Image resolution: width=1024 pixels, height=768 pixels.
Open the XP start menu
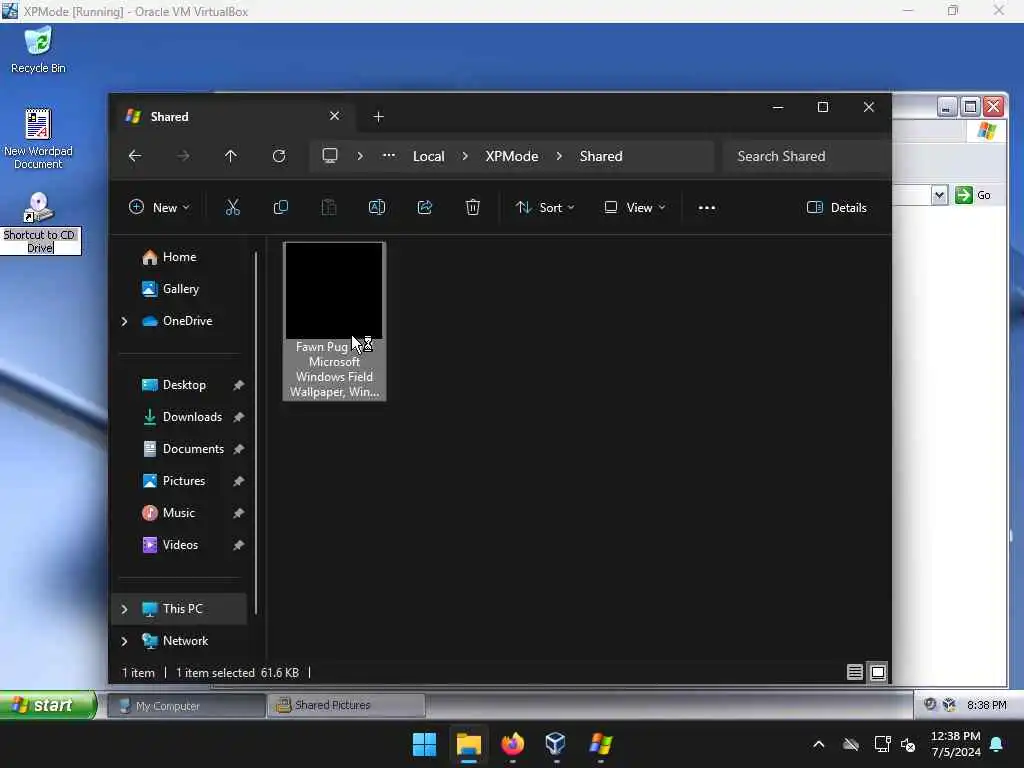(48, 705)
